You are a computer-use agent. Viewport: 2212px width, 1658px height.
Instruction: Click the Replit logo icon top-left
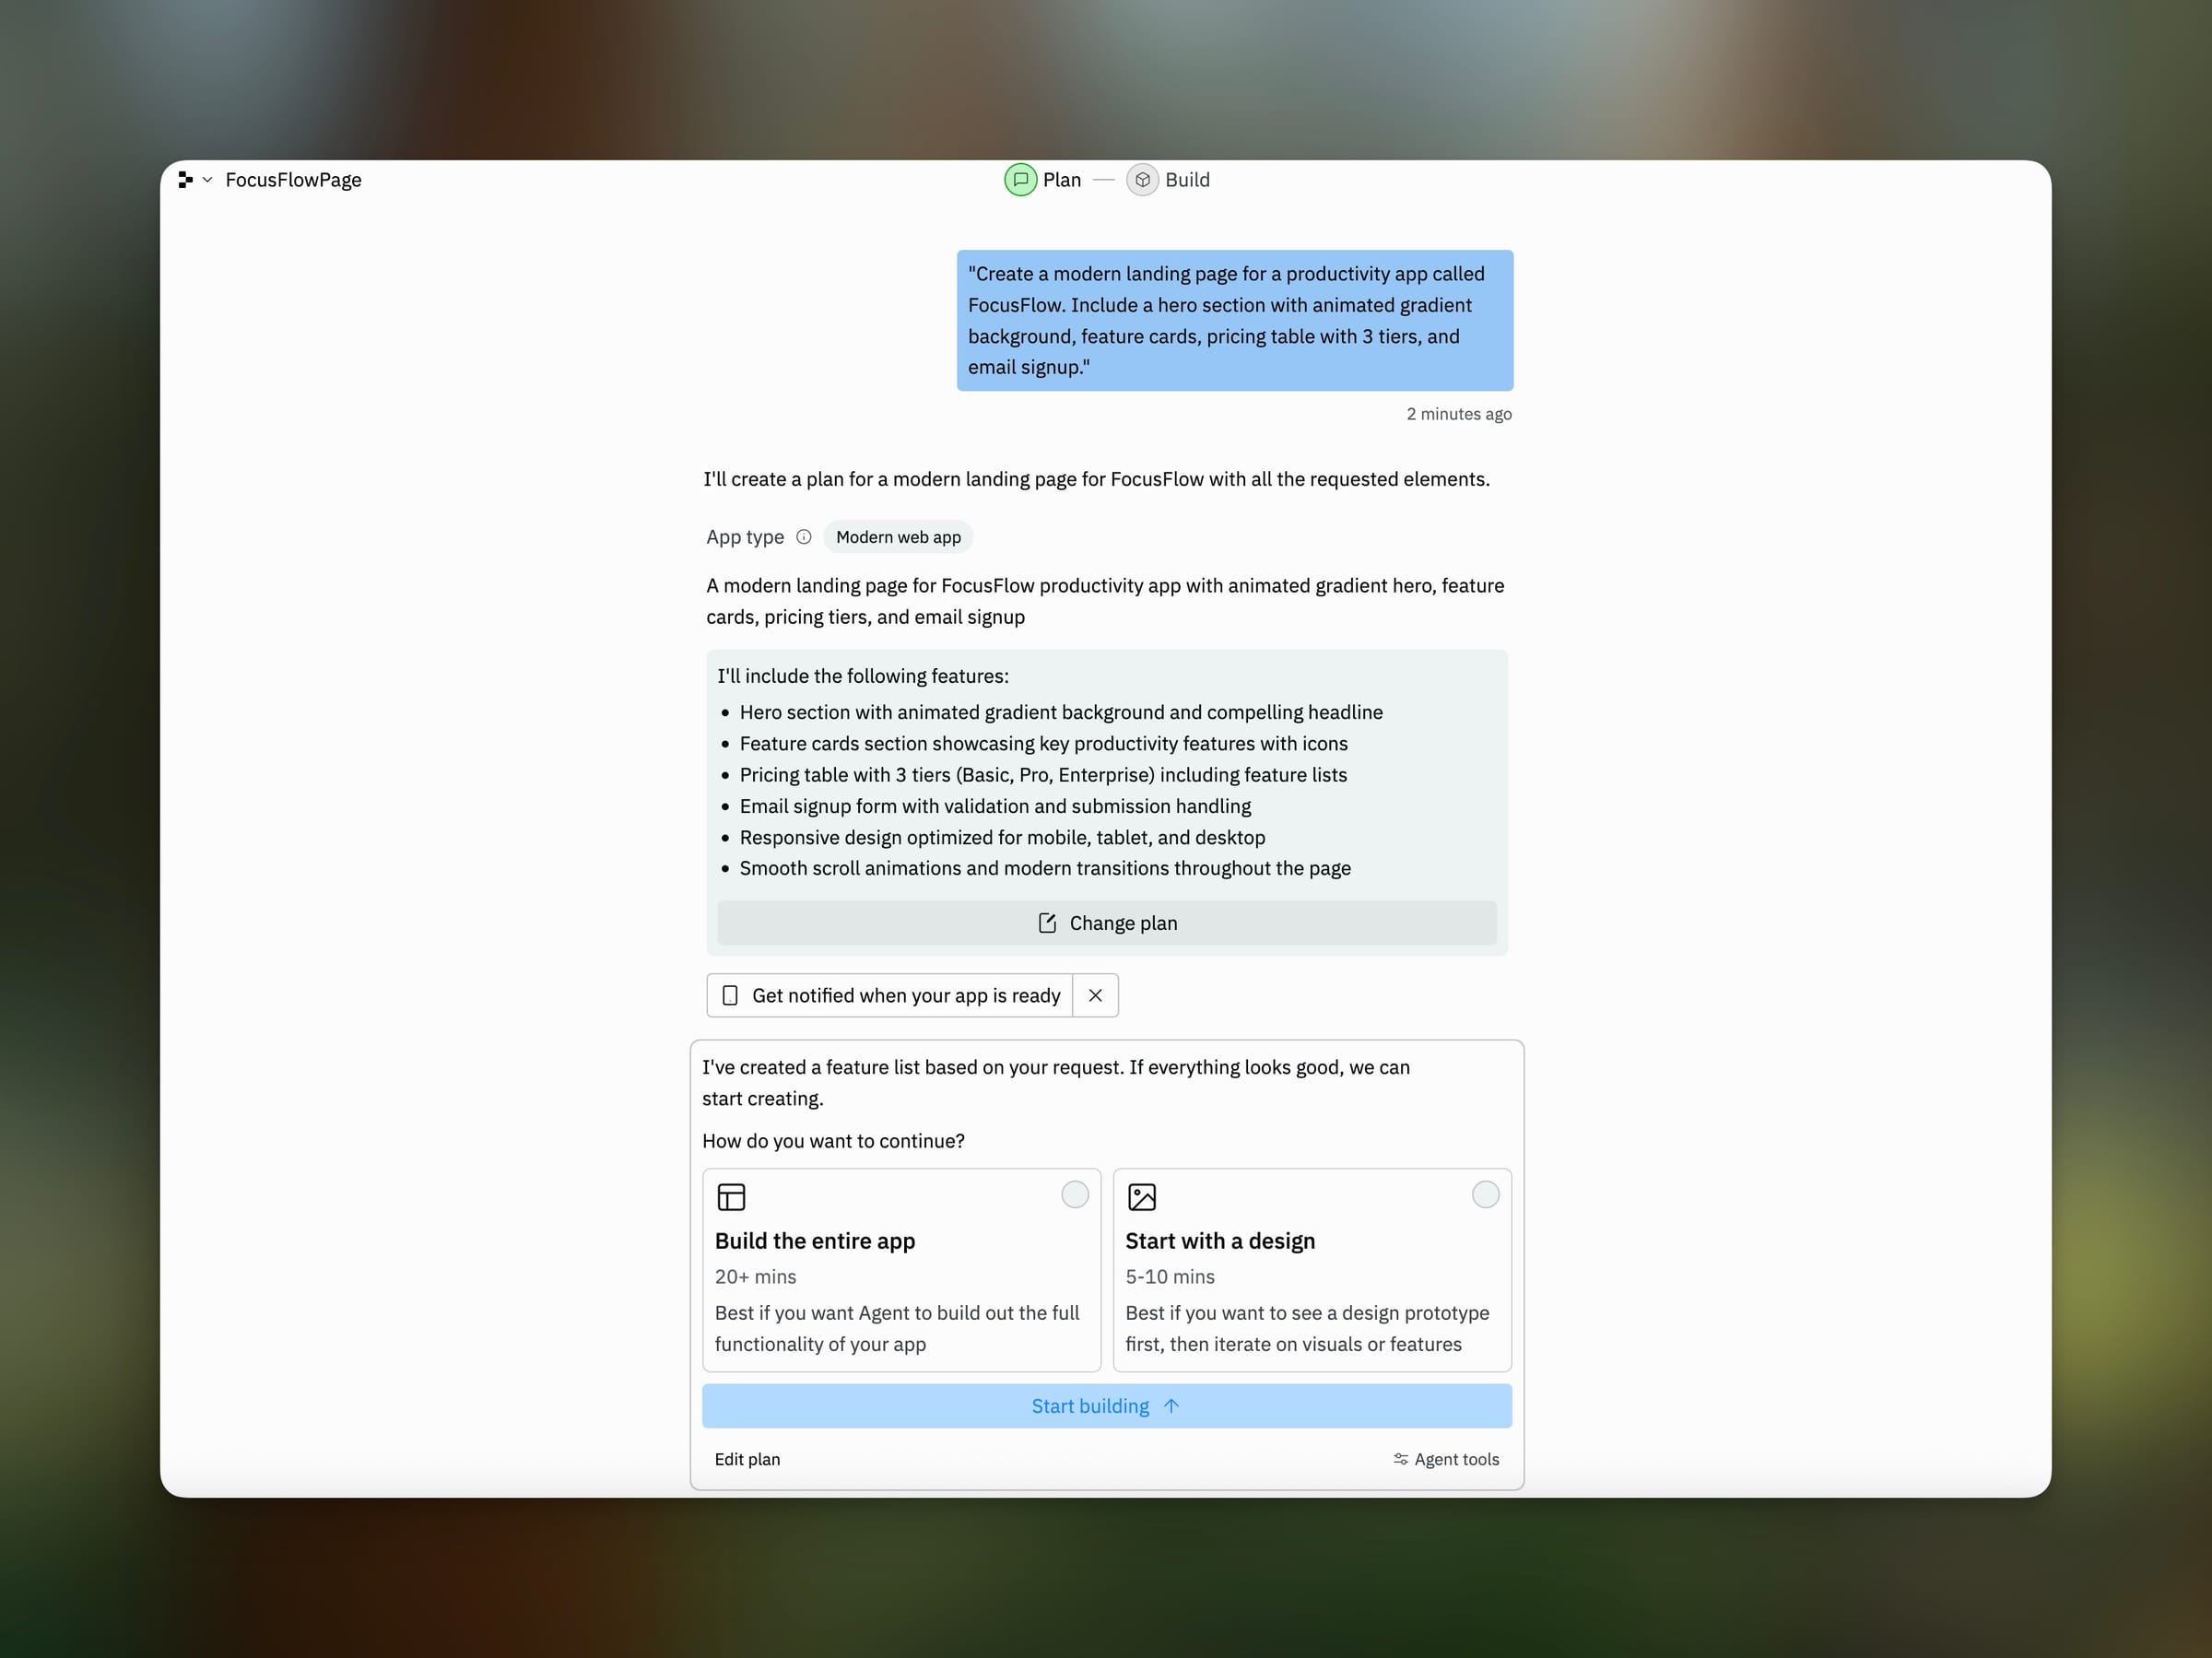(x=185, y=180)
